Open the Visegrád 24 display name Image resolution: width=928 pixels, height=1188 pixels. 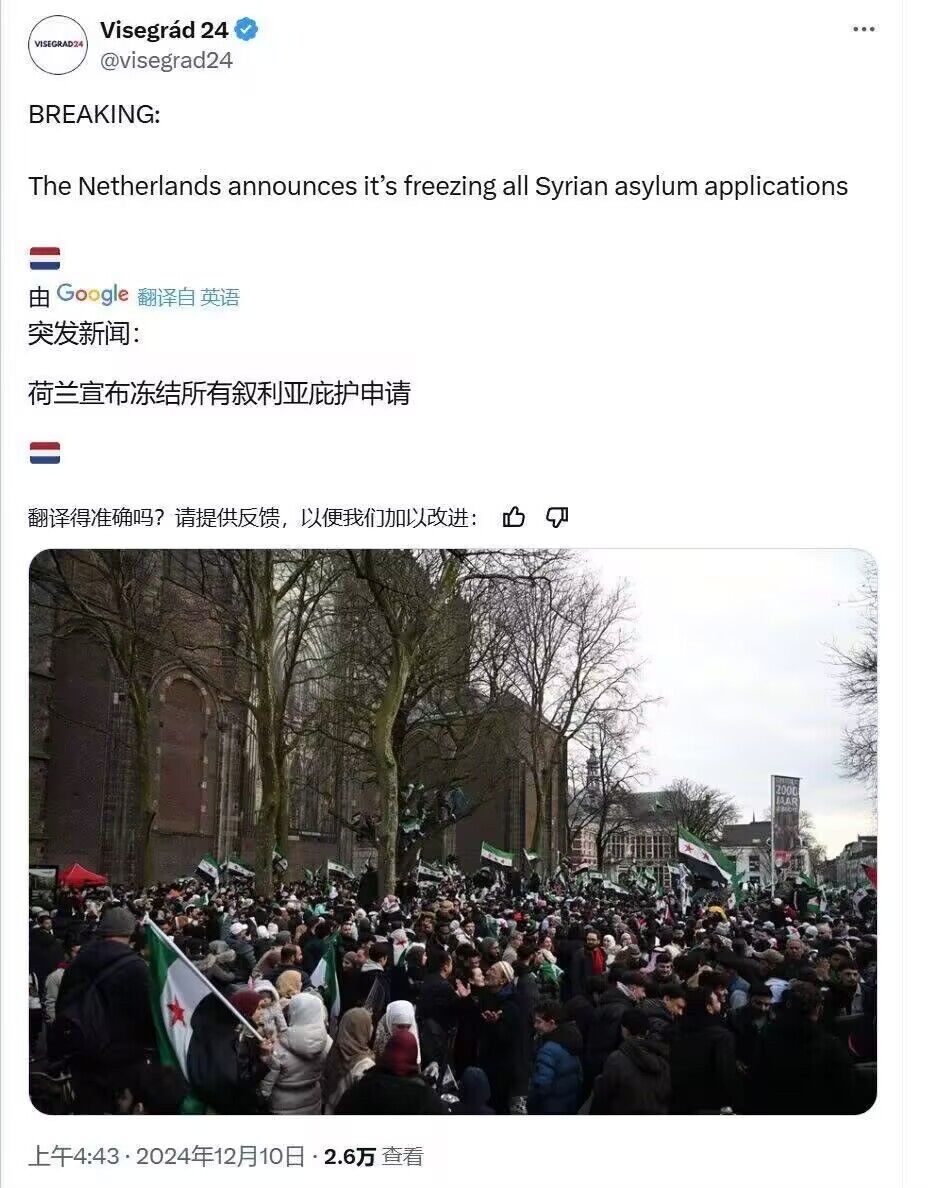[164, 30]
